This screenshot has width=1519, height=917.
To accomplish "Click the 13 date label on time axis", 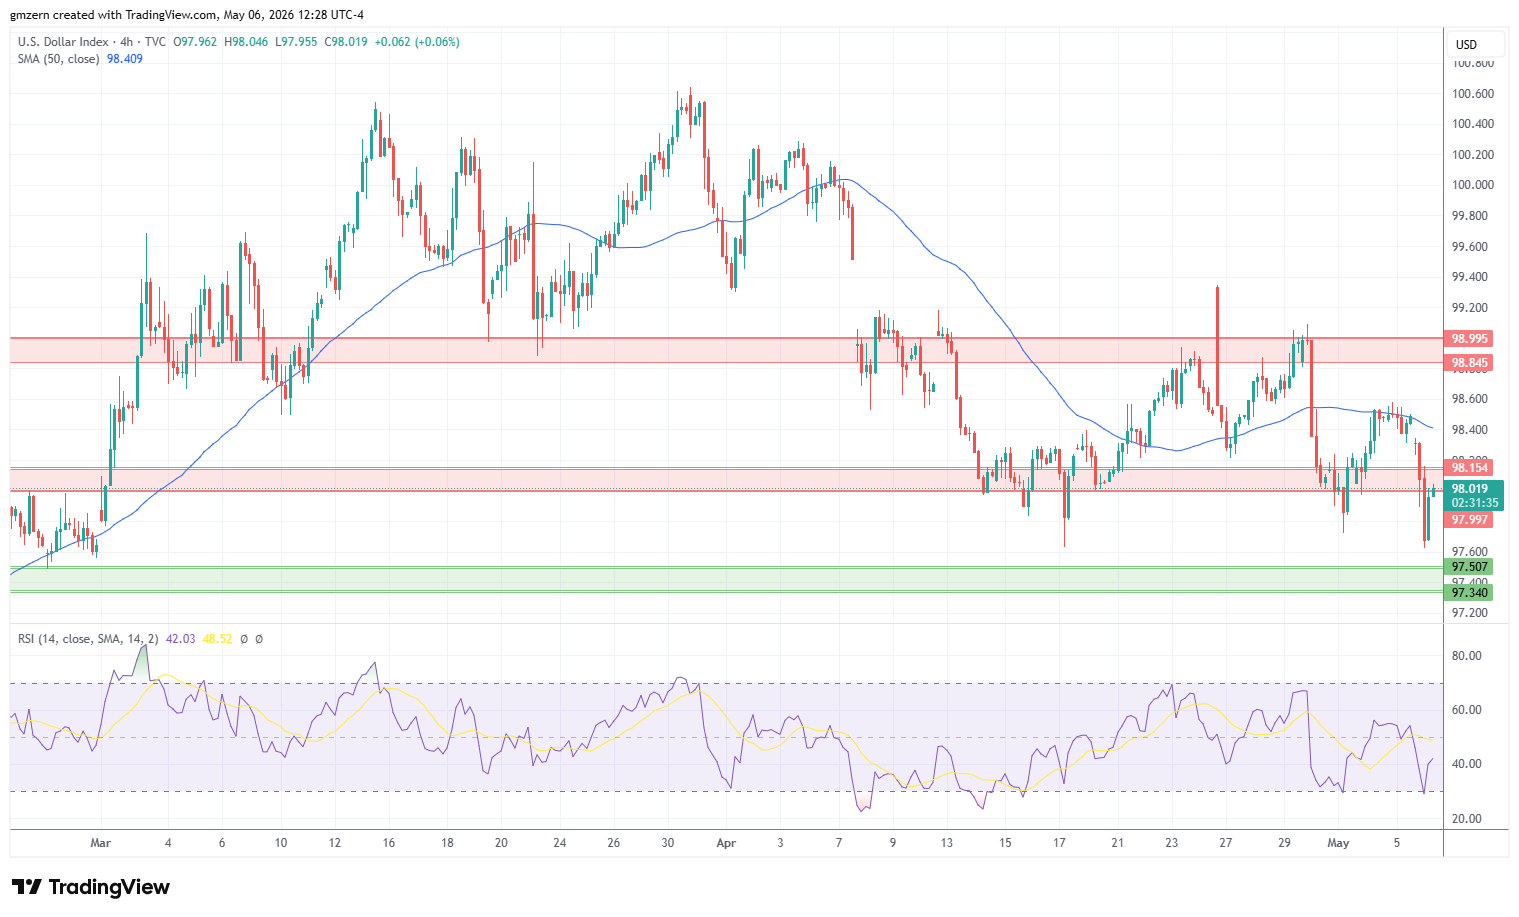I will click(947, 843).
